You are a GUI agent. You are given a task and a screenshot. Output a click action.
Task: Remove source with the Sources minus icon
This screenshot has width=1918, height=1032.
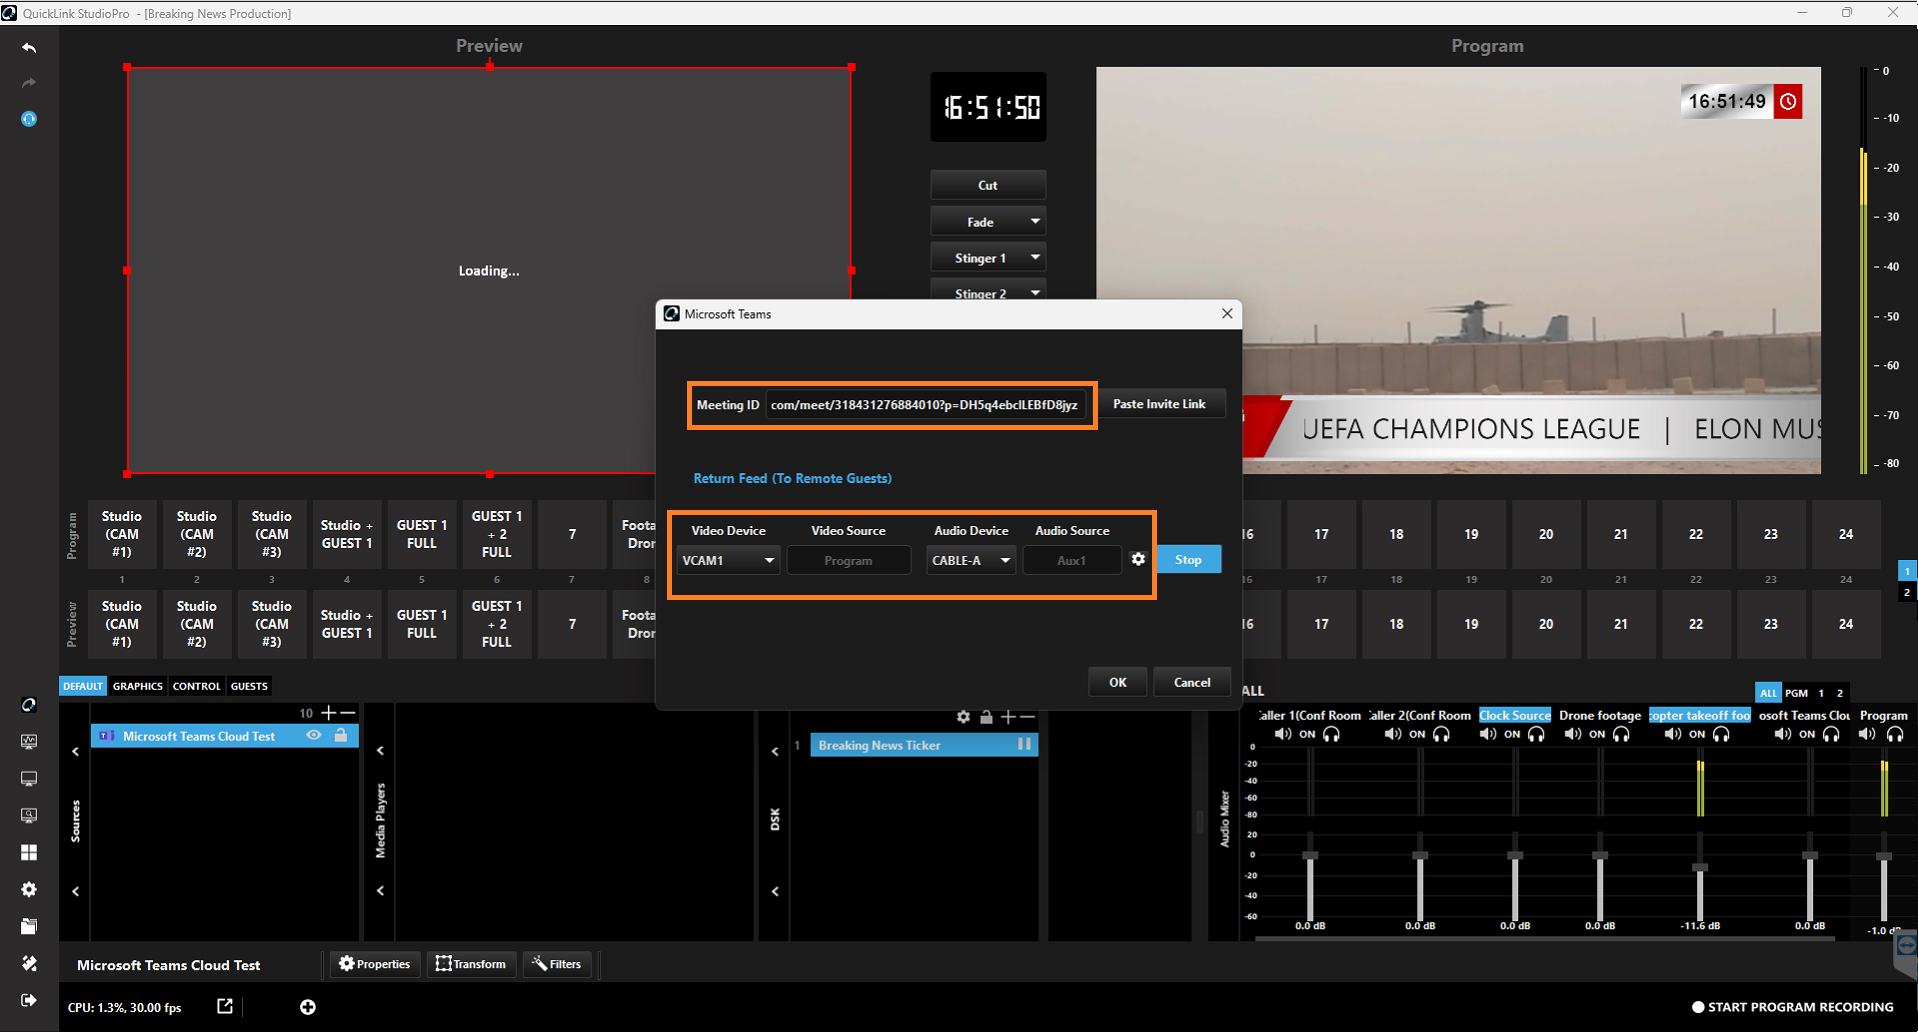347,713
